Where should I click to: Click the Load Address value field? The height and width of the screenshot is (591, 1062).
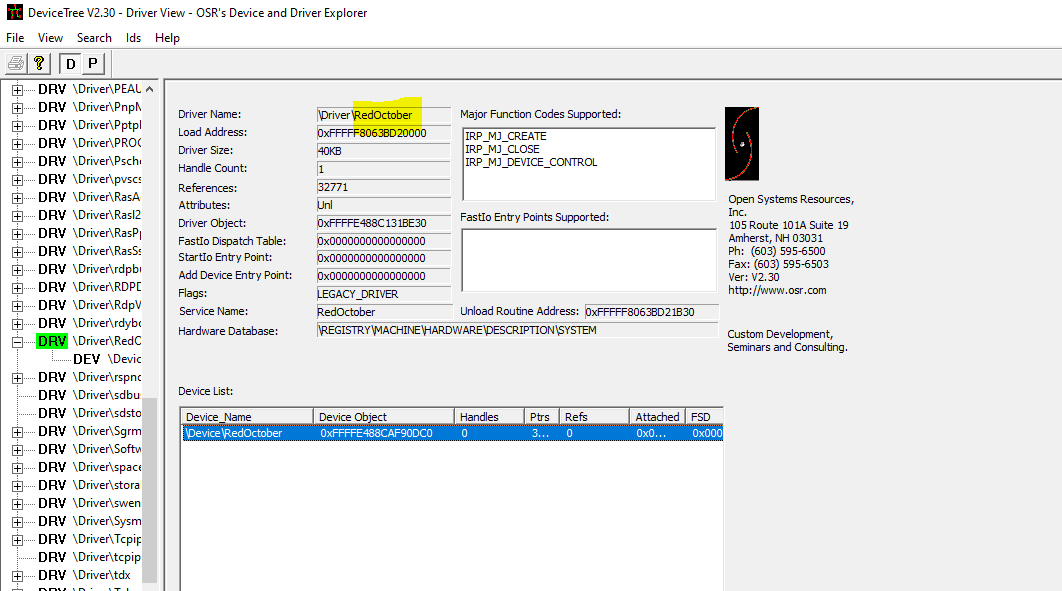point(383,133)
